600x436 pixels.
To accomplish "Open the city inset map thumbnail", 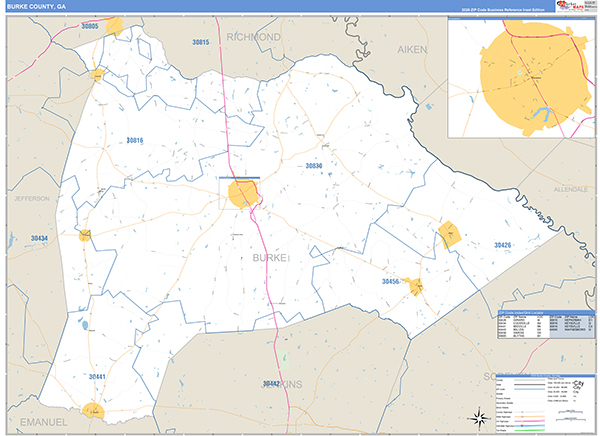I will point(519,76).
